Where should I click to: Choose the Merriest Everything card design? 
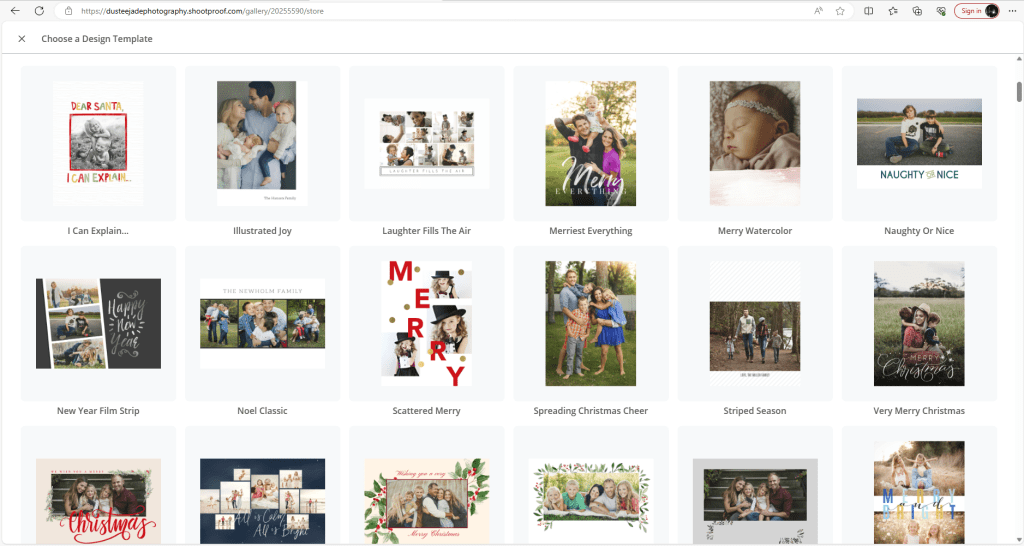point(590,144)
